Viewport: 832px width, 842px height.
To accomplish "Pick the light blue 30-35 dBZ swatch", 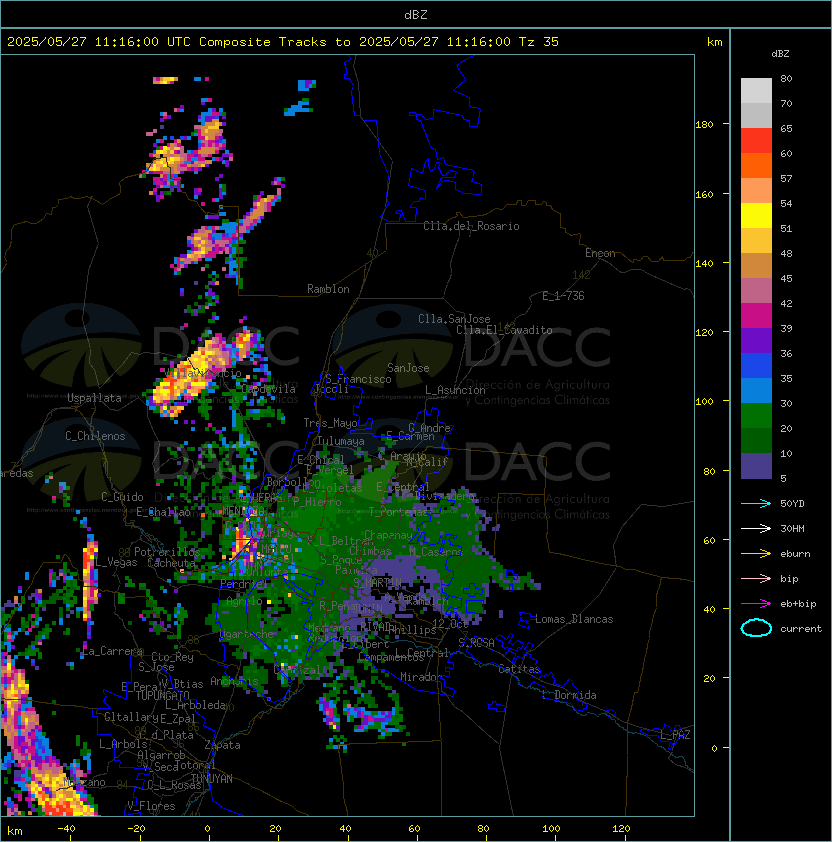I will pos(756,391).
